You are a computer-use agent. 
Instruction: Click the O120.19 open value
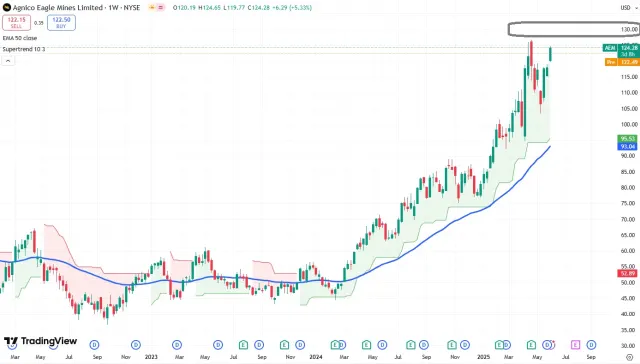tap(184, 7)
